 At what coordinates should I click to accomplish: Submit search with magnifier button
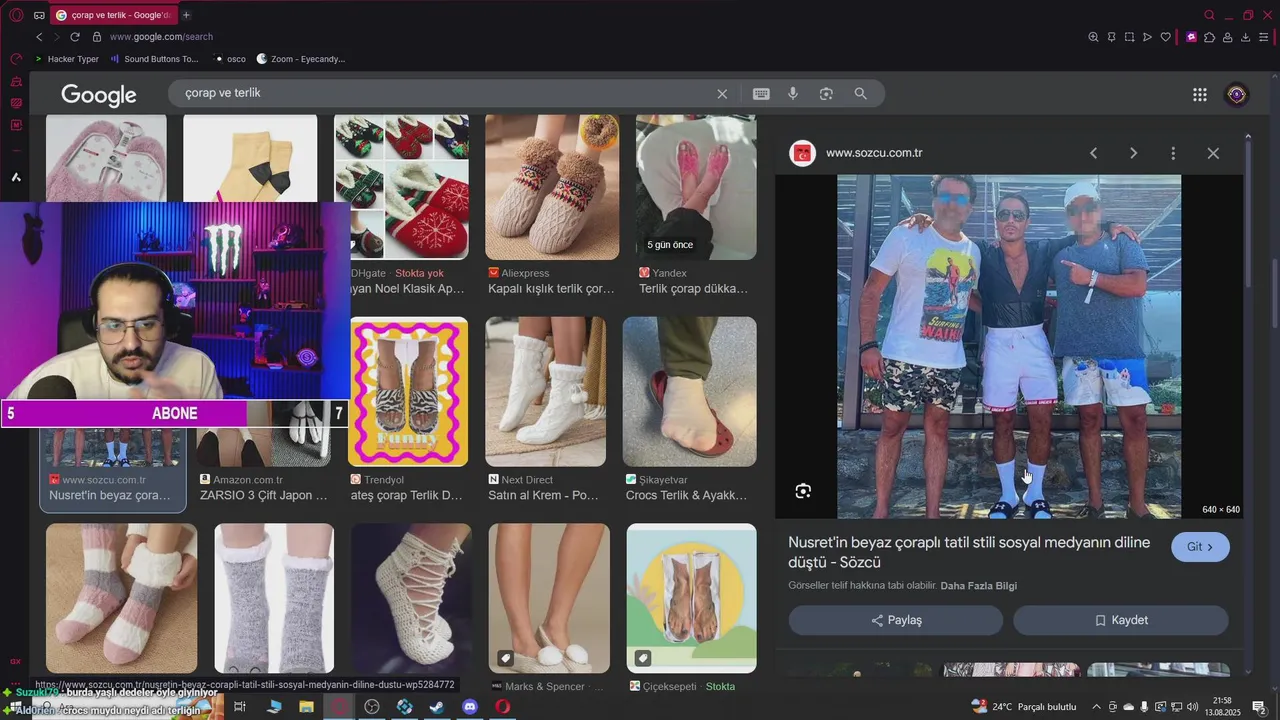[860, 93]
